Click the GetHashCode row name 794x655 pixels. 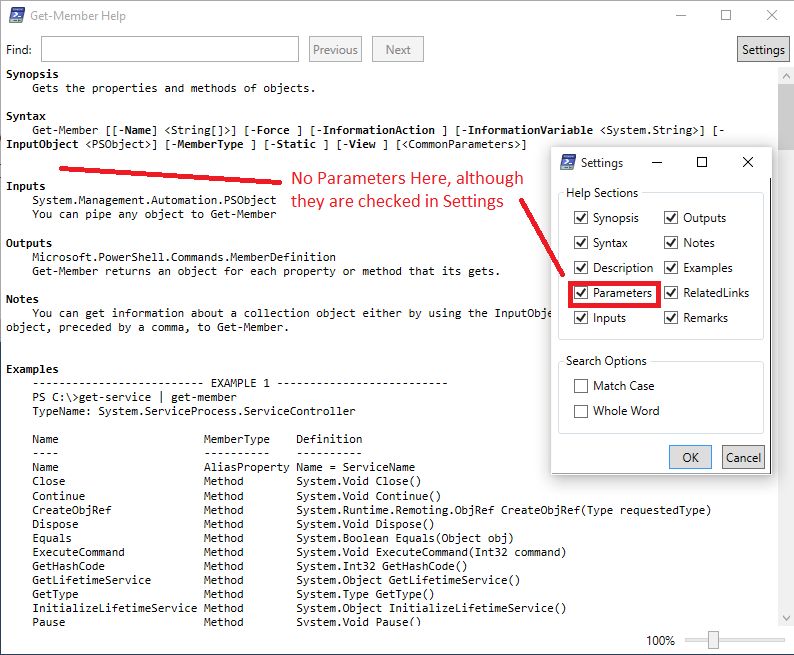68,566
